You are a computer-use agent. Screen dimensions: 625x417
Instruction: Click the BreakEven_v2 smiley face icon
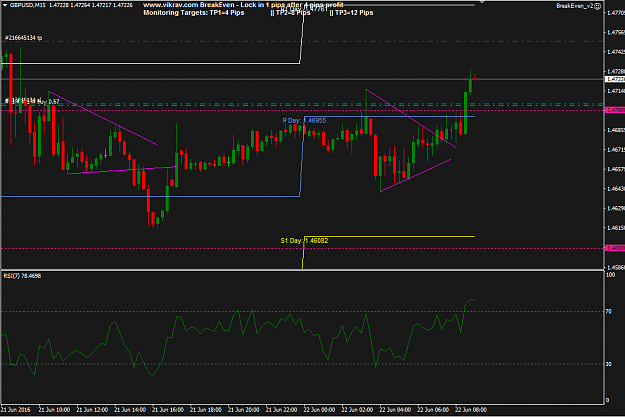pyautogui.click(x=597, y=6)
